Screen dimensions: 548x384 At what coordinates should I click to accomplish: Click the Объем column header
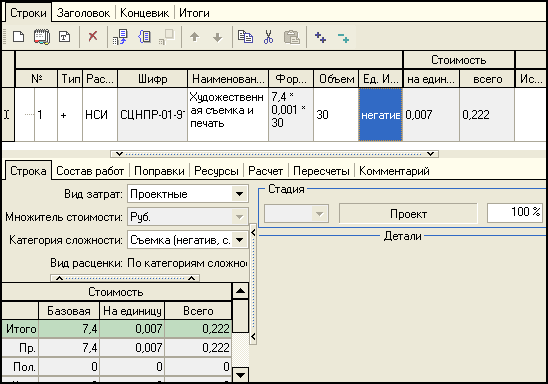(x=336, y=79)
